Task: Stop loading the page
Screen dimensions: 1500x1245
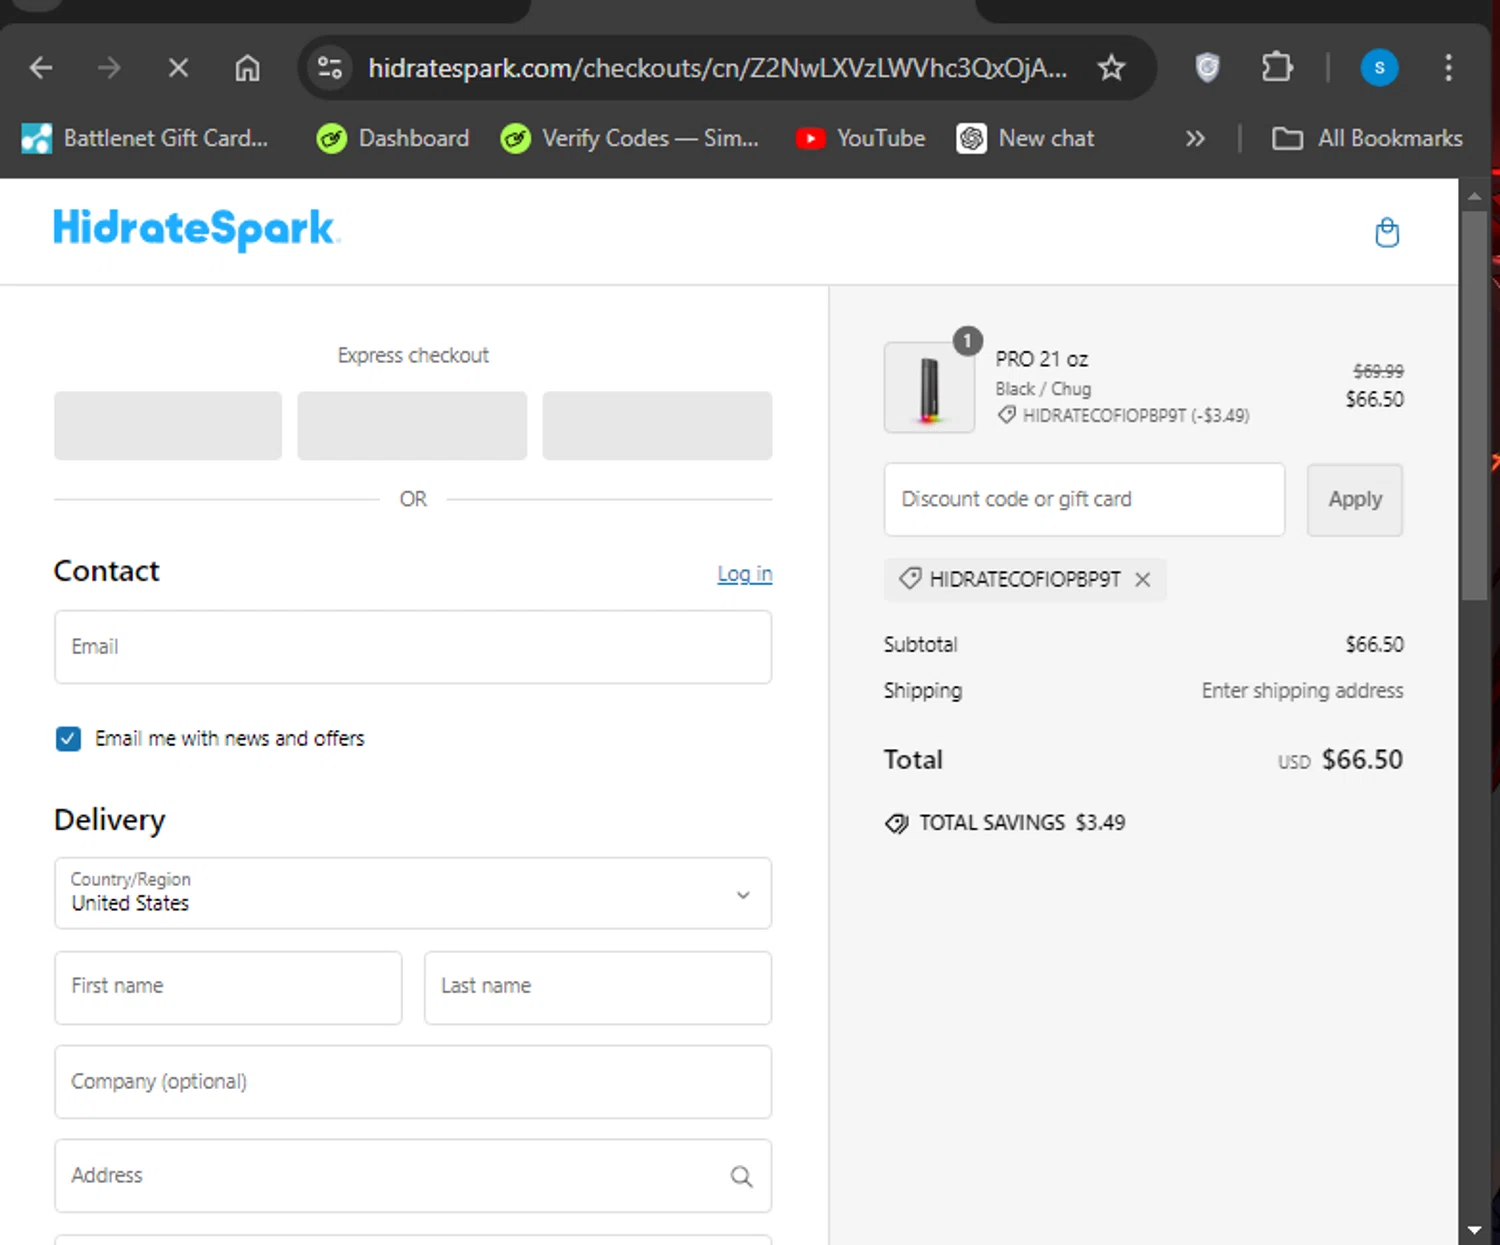Action: click(178, 68)
